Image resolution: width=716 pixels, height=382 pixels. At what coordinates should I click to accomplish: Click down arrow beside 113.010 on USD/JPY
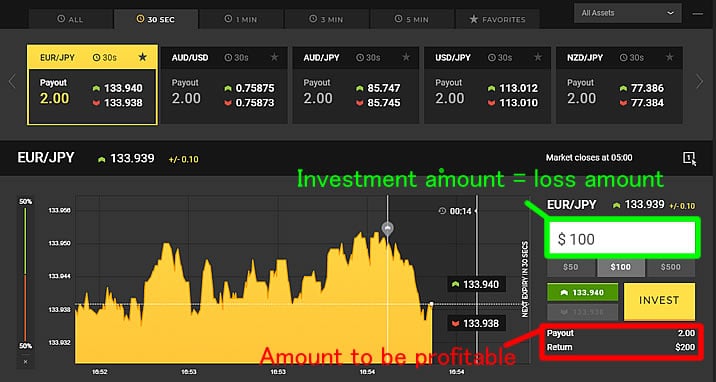(x=491, y=103)
